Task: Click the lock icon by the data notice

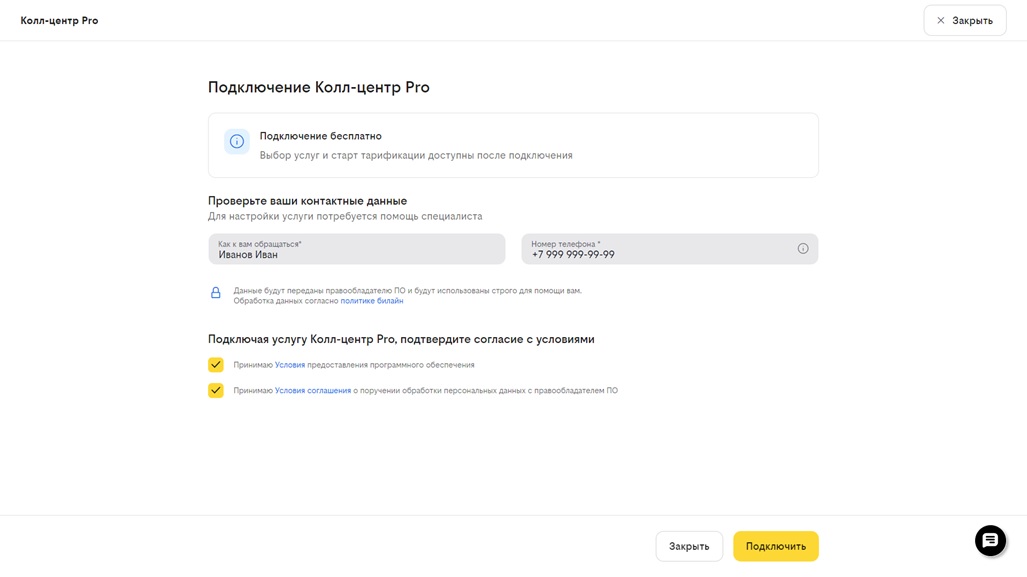Action: coord(216,293)
